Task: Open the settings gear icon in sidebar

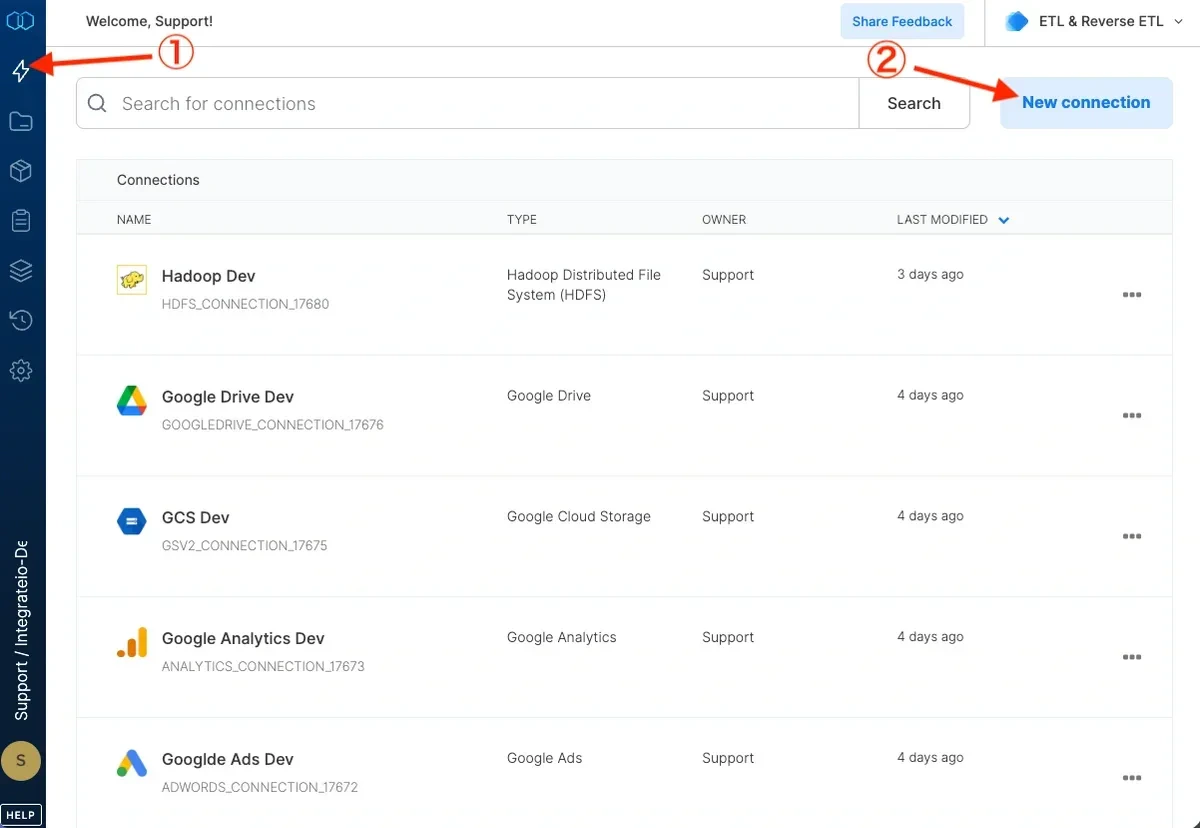Action: pyautogui.click(x=21, y=371)
